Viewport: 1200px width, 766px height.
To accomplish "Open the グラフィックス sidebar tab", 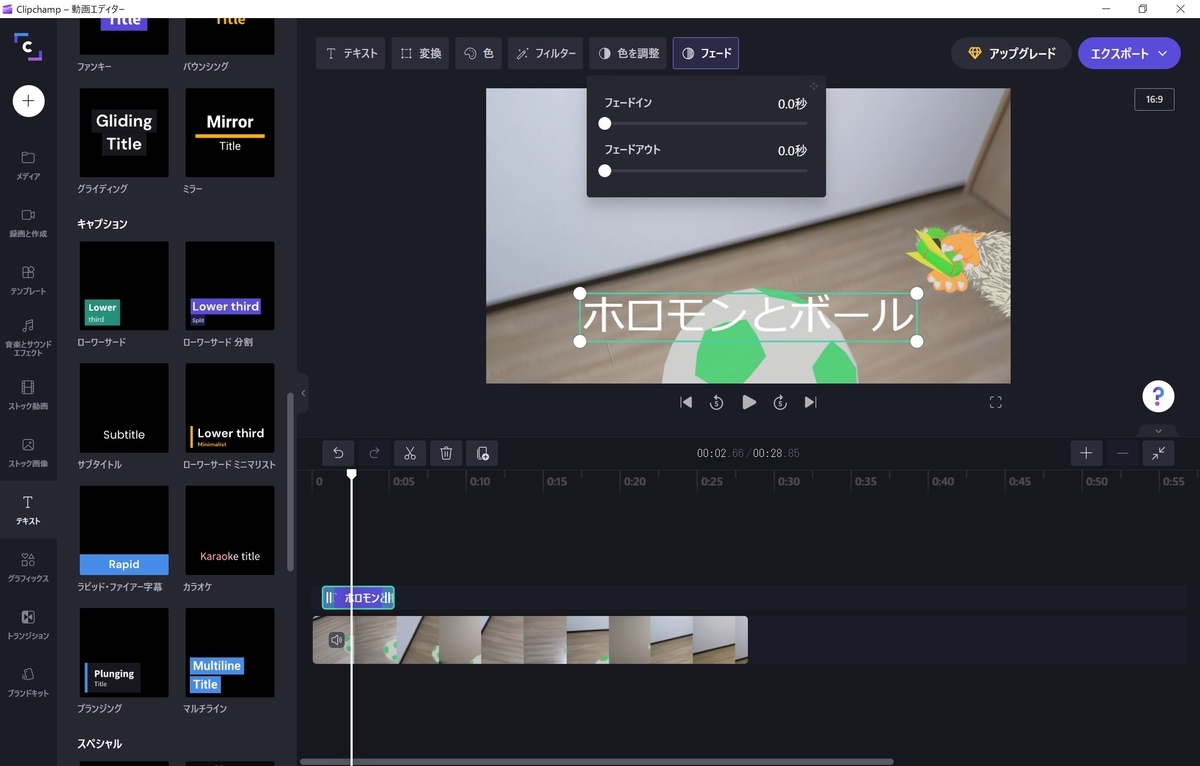I will click(x=28, y=567).
